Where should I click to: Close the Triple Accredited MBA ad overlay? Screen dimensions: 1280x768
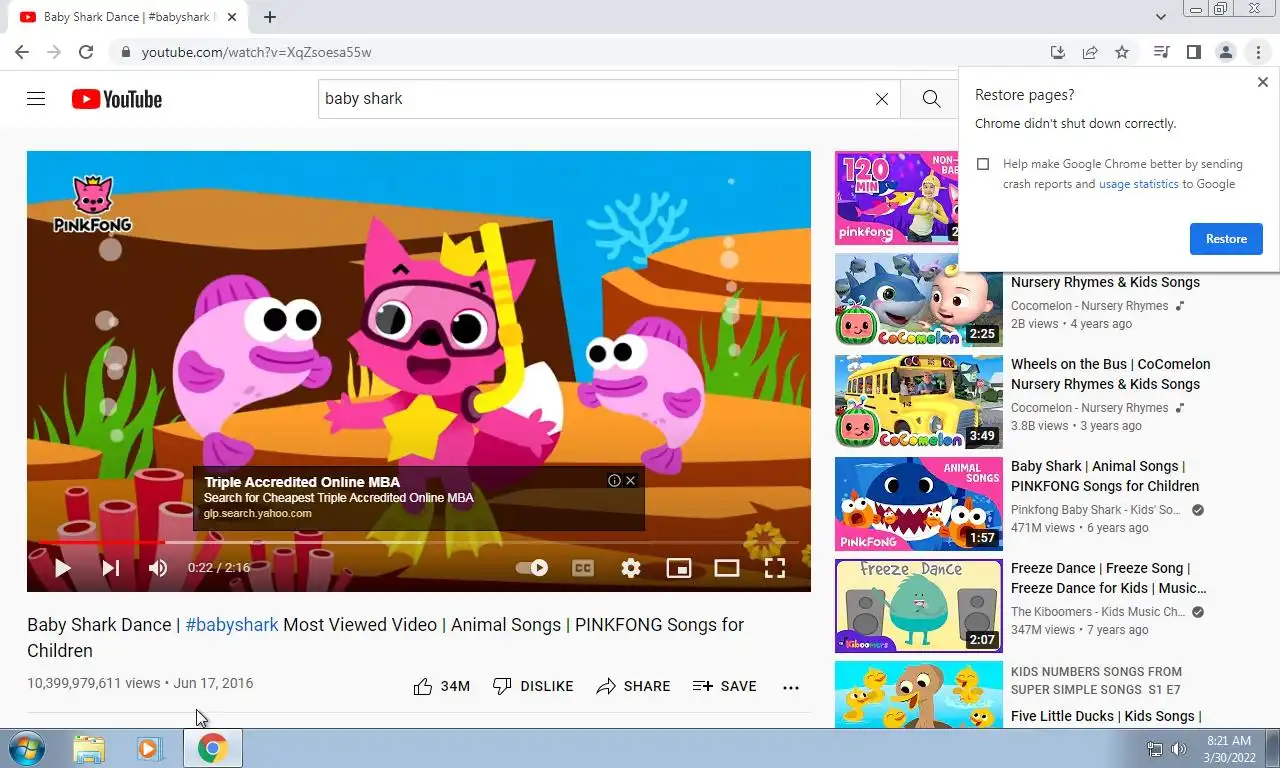630,480
